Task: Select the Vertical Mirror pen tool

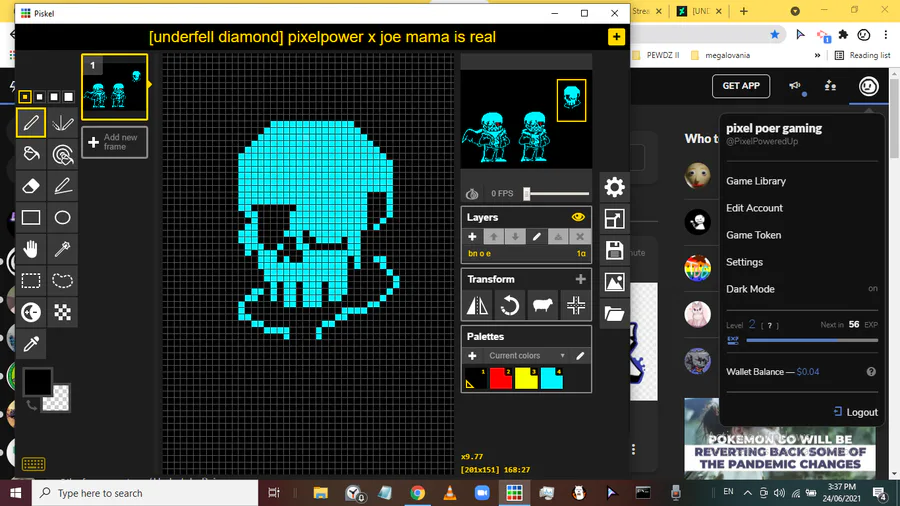Action: pyautogui.click(x=63, y=123)
